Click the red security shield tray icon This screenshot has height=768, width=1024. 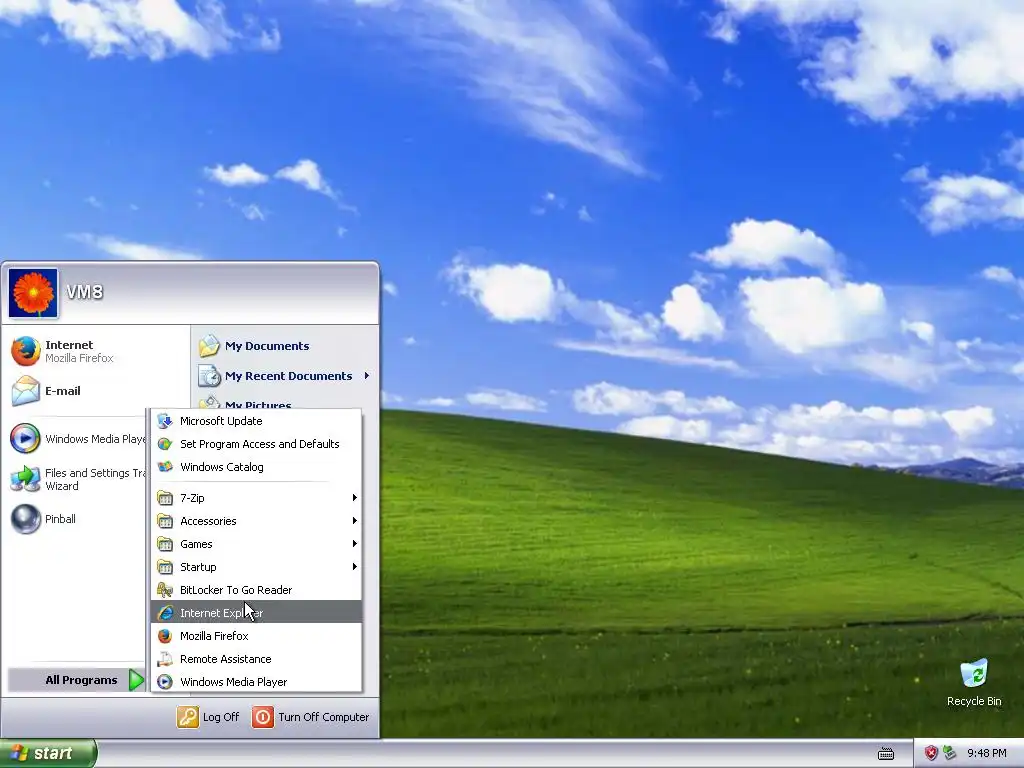tap(931, 753)
